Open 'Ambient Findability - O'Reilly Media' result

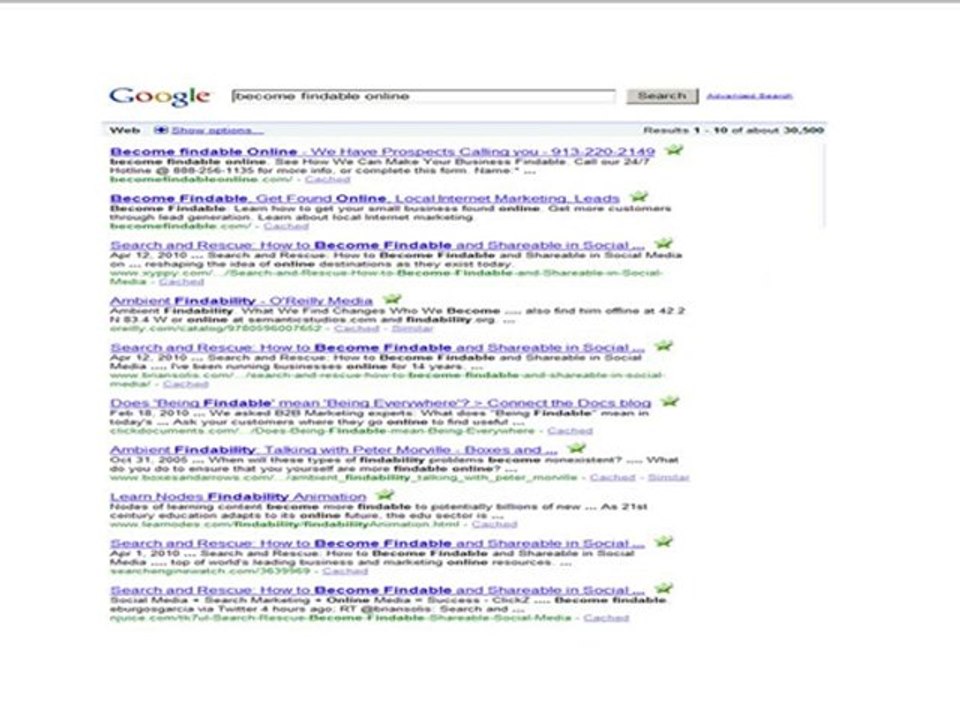click(x=241, y=301)
